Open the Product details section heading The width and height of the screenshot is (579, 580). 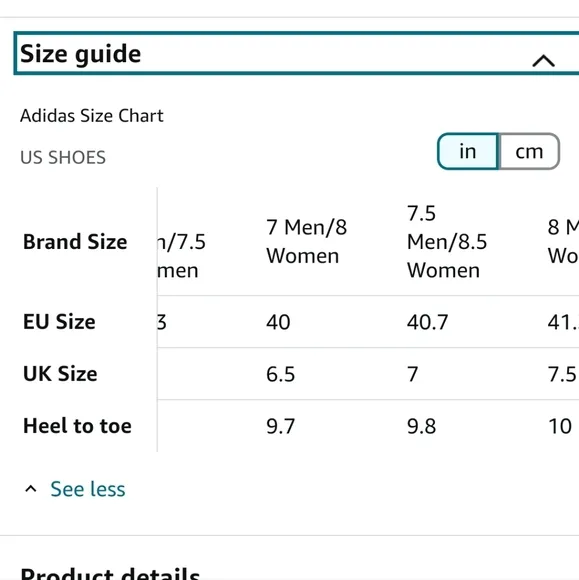(110, 573)
